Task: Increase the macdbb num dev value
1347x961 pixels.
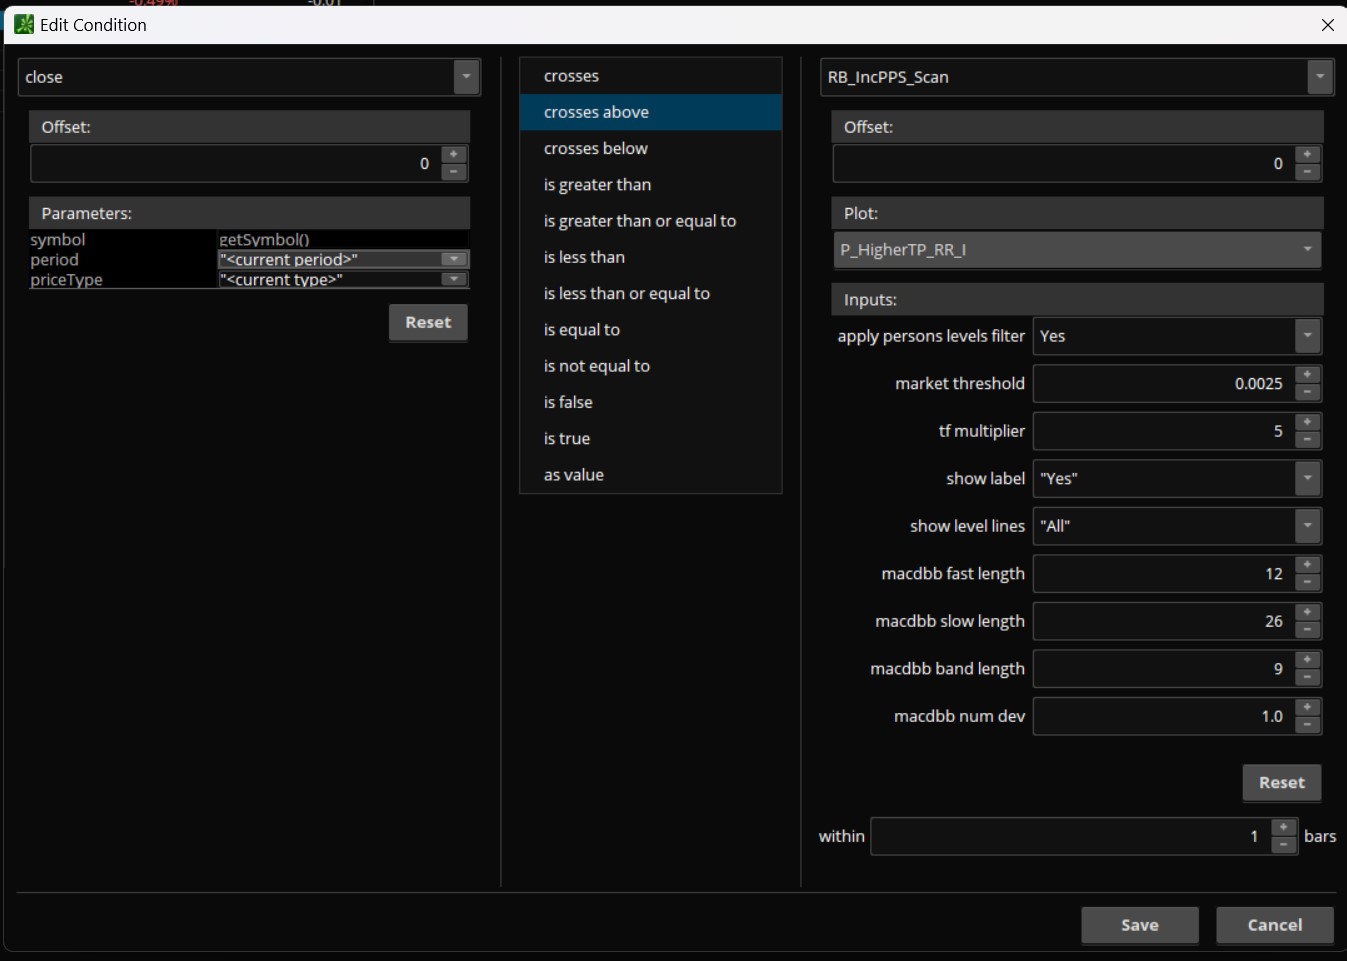Action: (1307, 707)
